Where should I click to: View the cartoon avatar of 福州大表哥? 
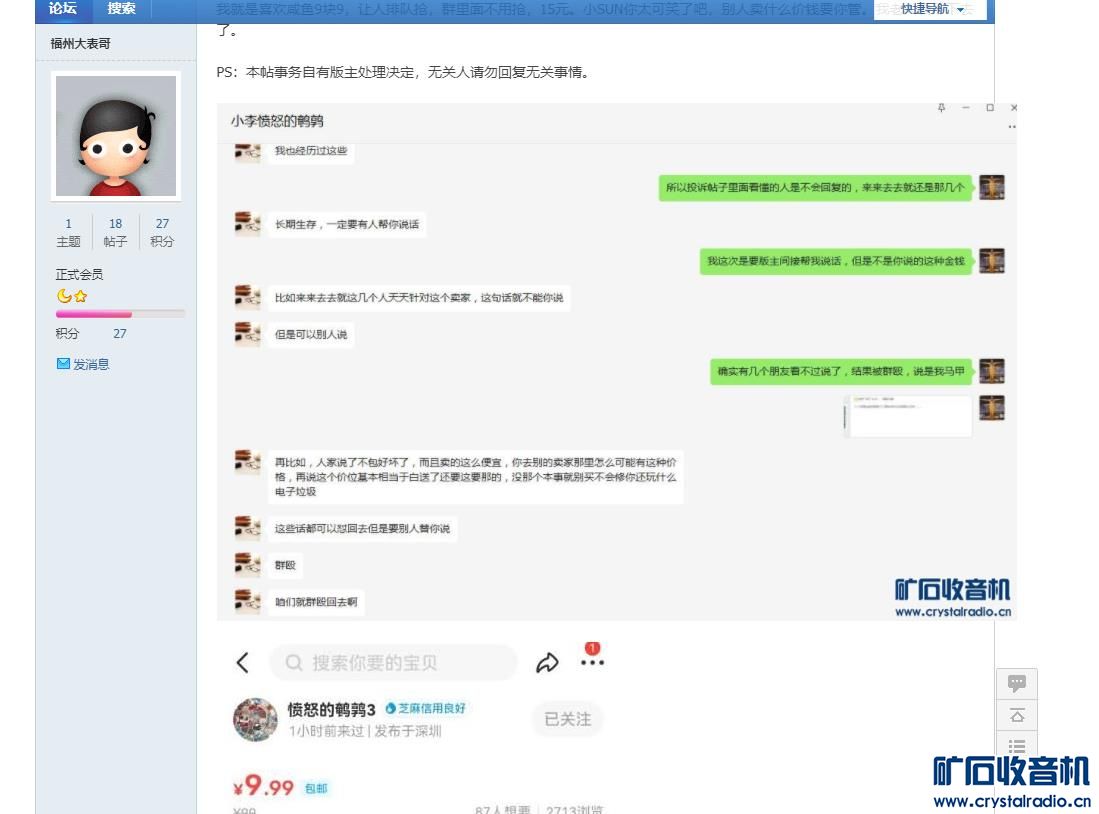(x=116, y=136)
